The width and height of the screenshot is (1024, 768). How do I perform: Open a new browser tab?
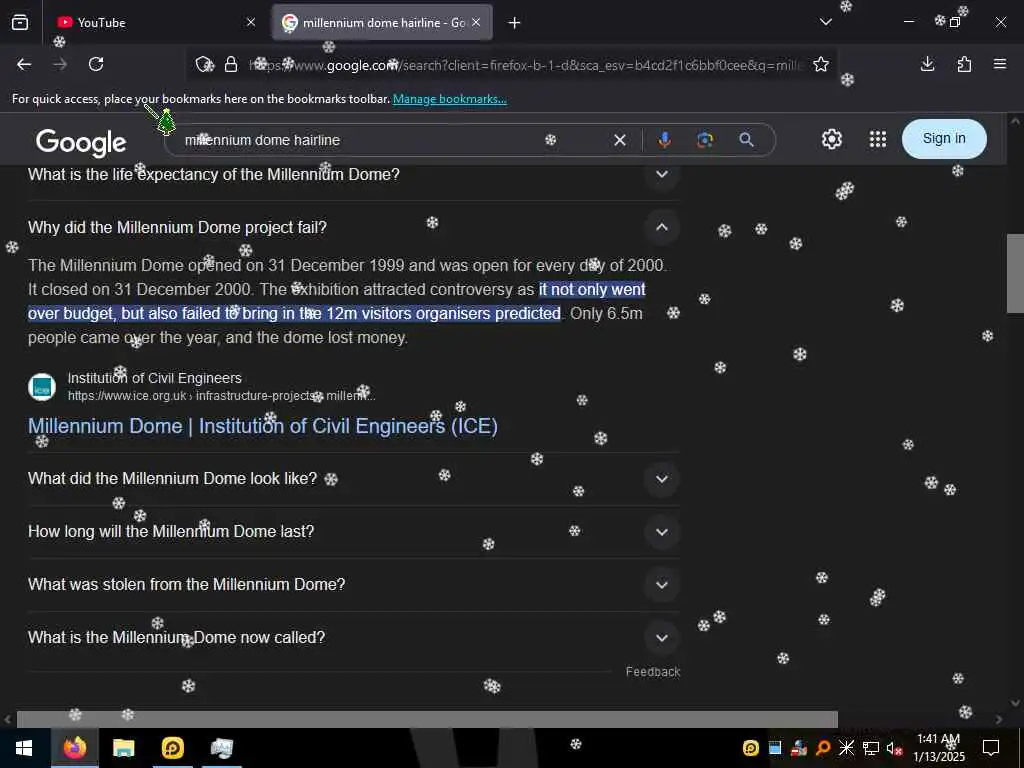pos(515,23)
